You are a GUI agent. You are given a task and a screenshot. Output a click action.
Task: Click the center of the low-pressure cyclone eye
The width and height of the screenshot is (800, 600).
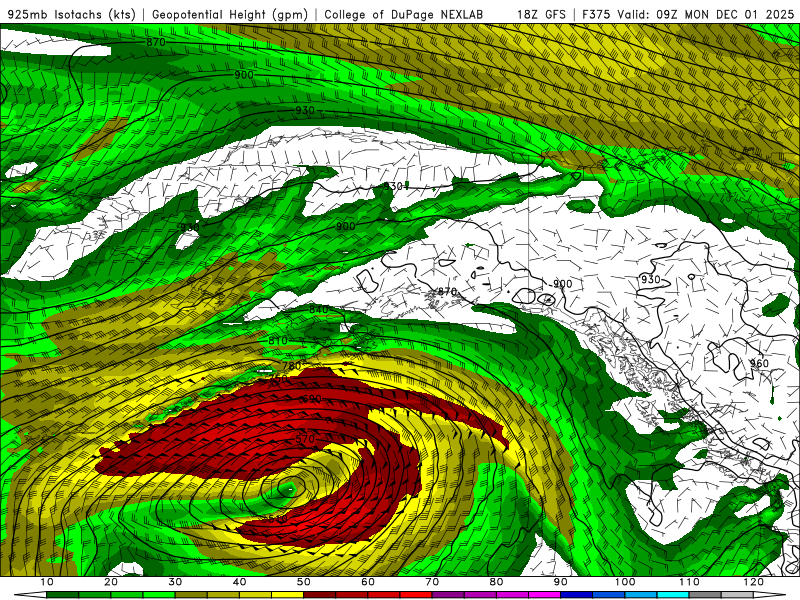click(289, 490)
